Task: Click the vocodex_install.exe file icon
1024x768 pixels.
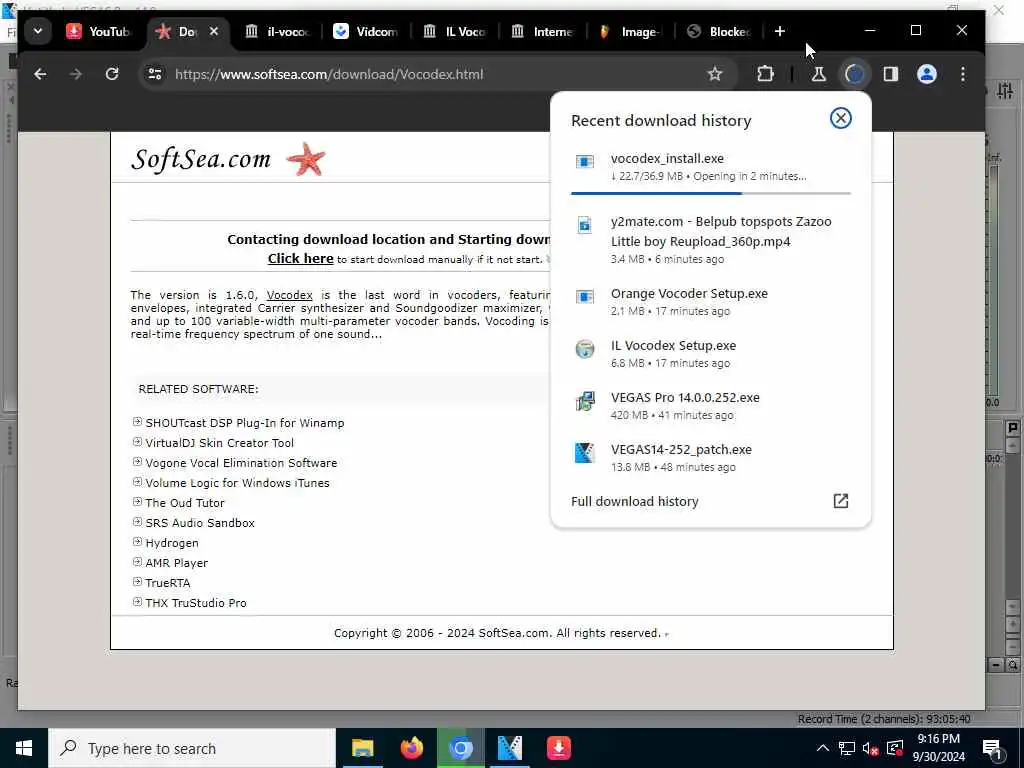Action: point(584,161)
